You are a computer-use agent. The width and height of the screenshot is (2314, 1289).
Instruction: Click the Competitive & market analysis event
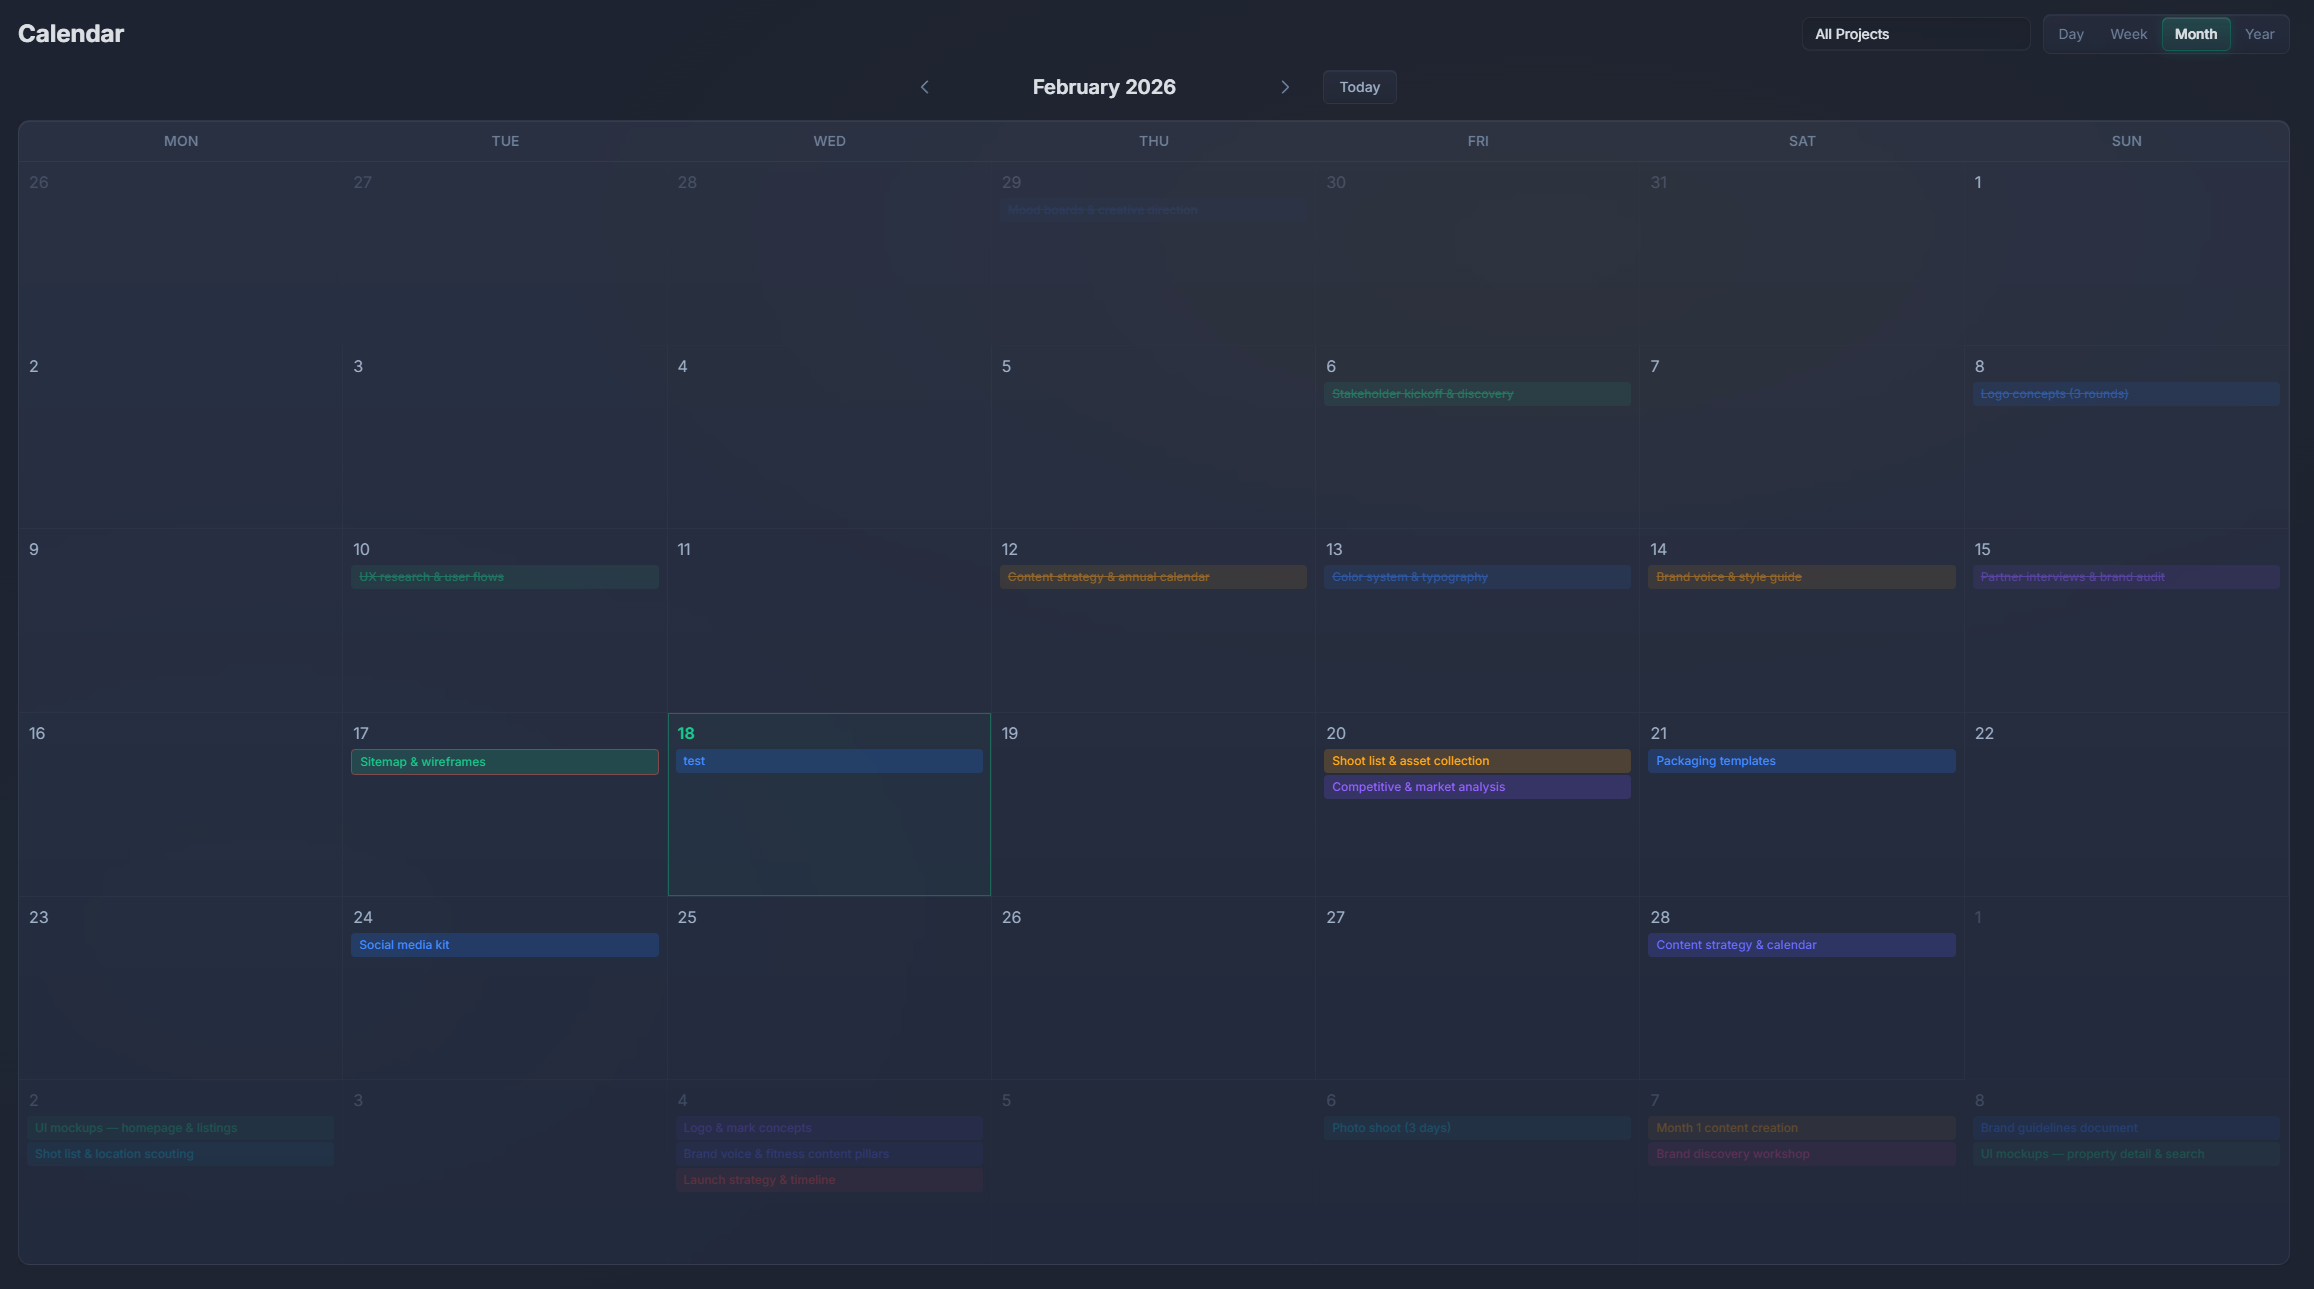click(1476, 787)
